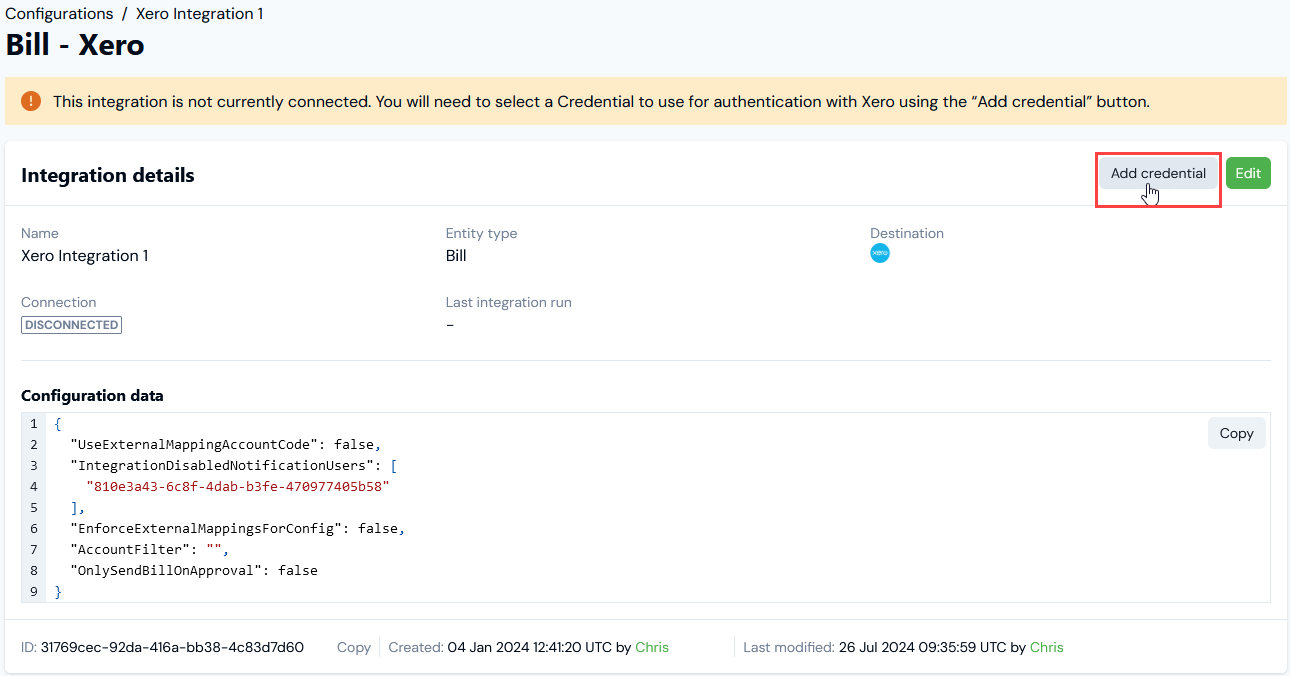Click the Connection field label
Viewport: 1290px width, 676px height.
point(59,302)
